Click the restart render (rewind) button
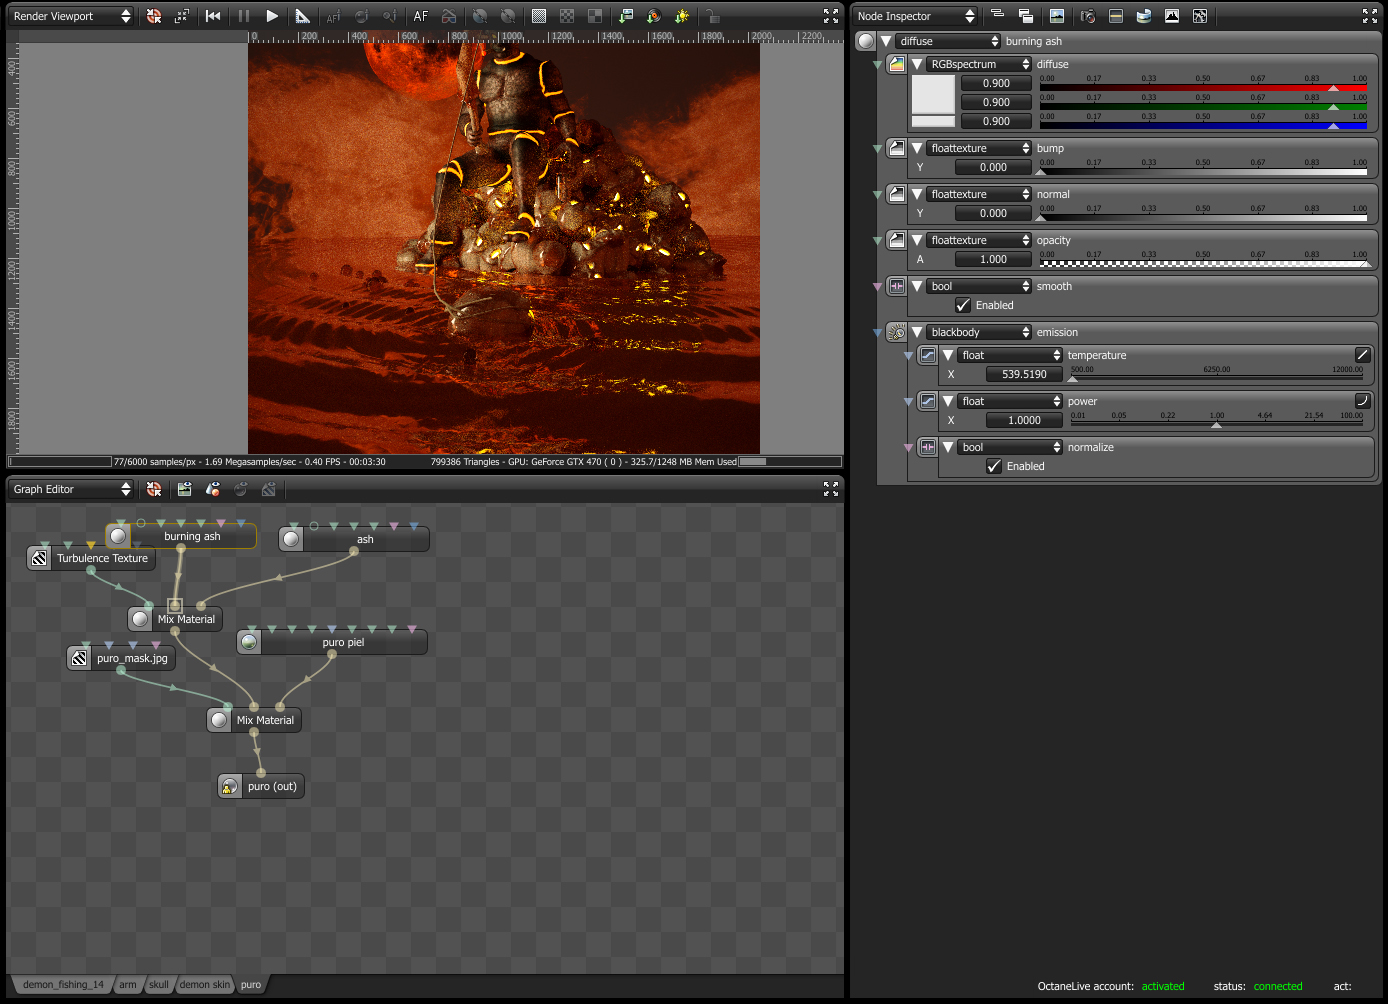Viewport: 1388px width, 1004px height. click(213, 16)
